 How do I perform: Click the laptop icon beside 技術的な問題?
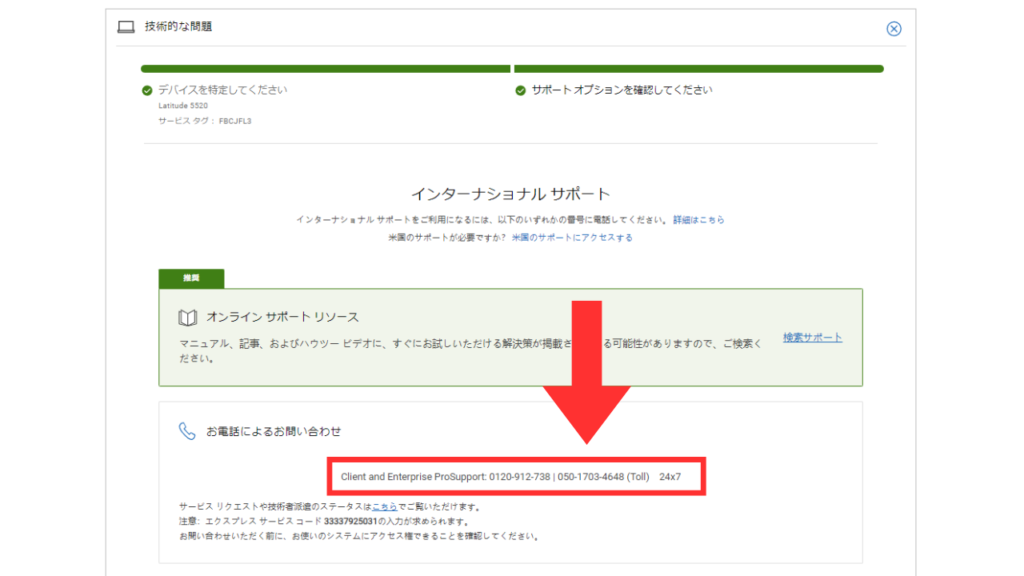[126, 27]
